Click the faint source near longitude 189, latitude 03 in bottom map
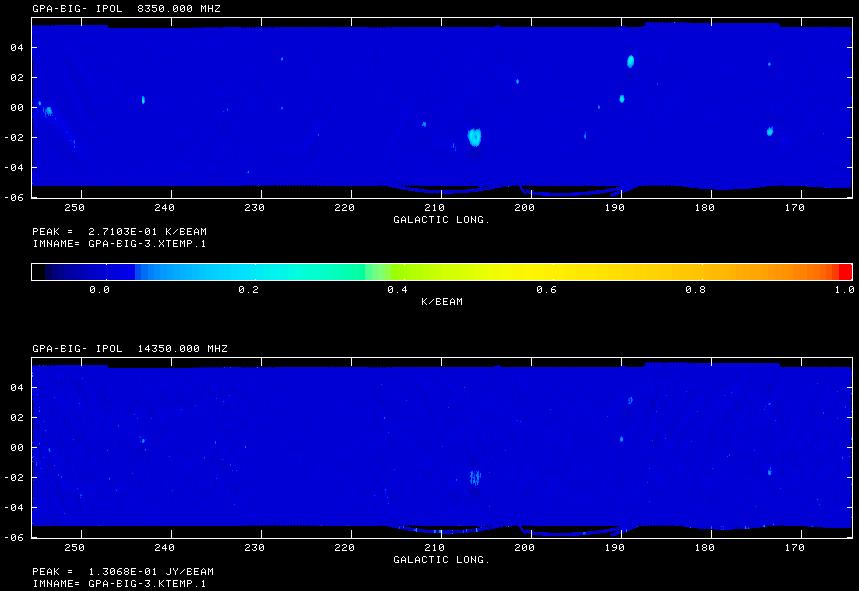The image size is (859, 591). 630,400
